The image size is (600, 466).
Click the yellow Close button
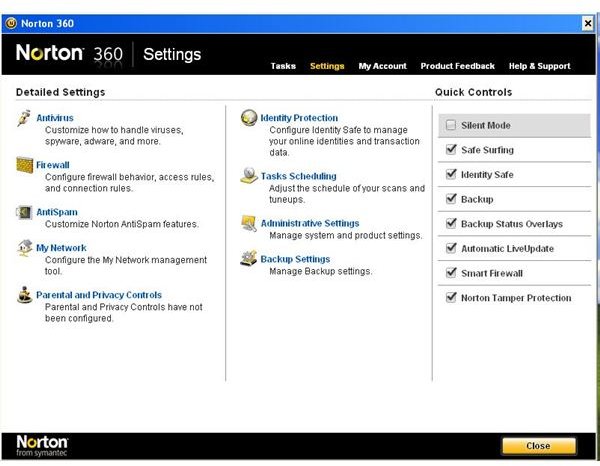539,446
